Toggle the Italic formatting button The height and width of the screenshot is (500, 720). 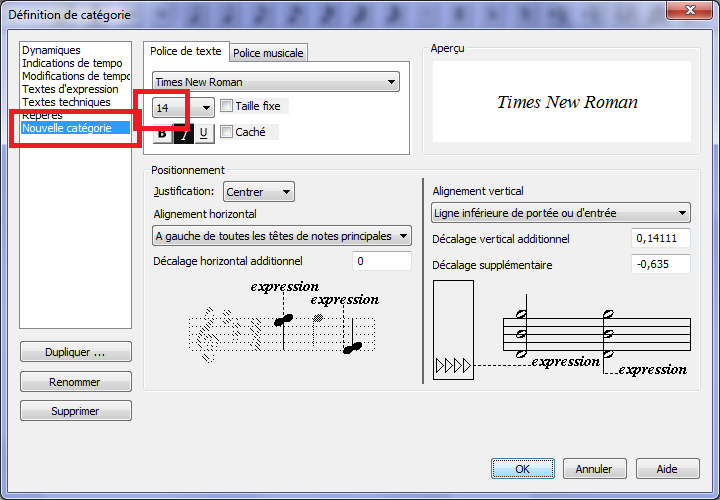182,133
